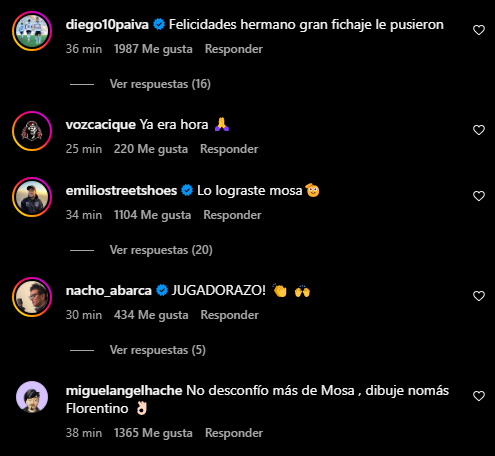495x456 pixels.
Task: Expand Ver respuestas (20) thread
Action: coord(161,250)
